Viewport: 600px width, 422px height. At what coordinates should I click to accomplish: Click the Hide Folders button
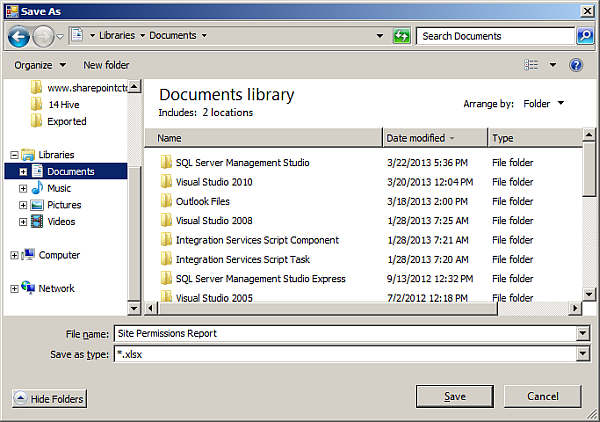[x=49, y=399]
